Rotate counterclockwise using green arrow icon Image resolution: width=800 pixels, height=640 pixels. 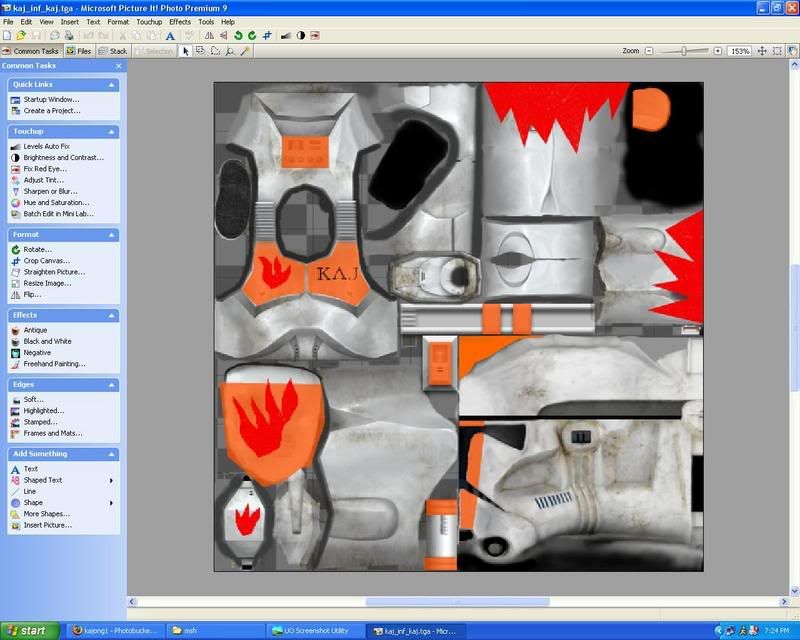click(x=238, y=36)
